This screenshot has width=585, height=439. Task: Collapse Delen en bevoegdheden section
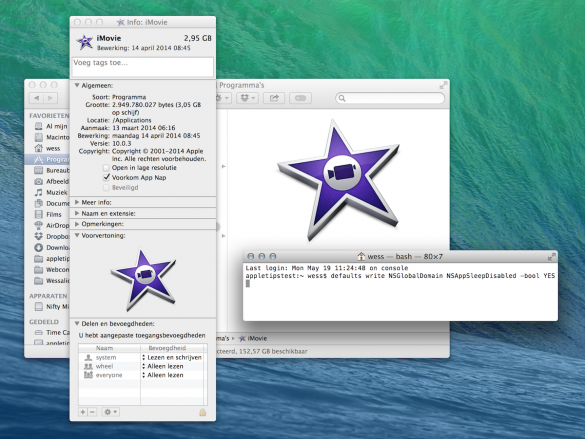(x=77, y=323)
